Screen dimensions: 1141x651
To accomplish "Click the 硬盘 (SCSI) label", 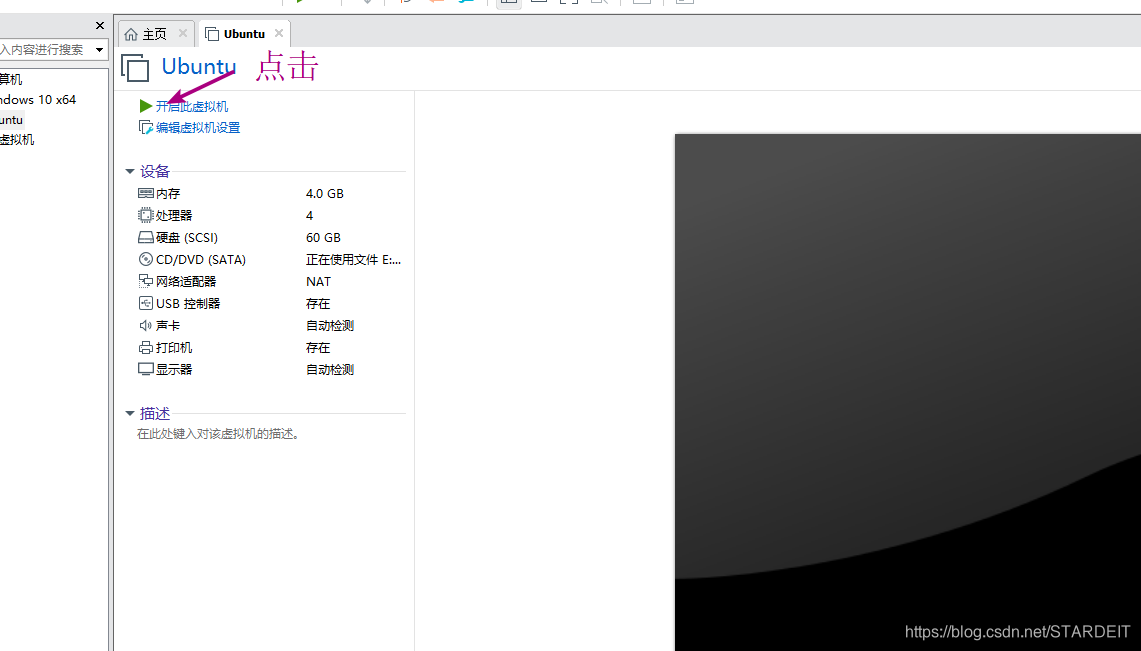I will point(187,238).
